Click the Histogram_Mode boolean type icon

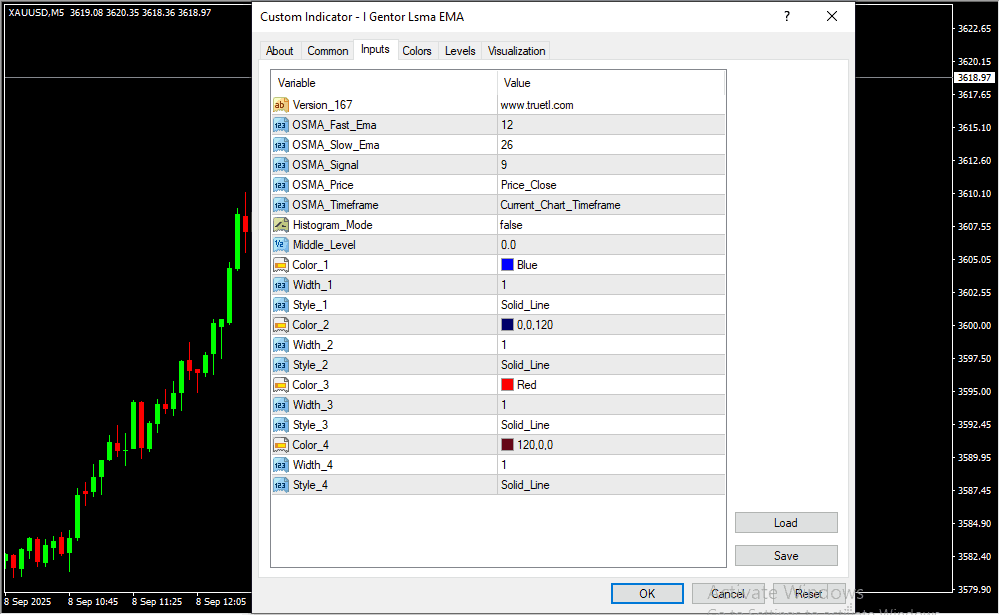281,225
